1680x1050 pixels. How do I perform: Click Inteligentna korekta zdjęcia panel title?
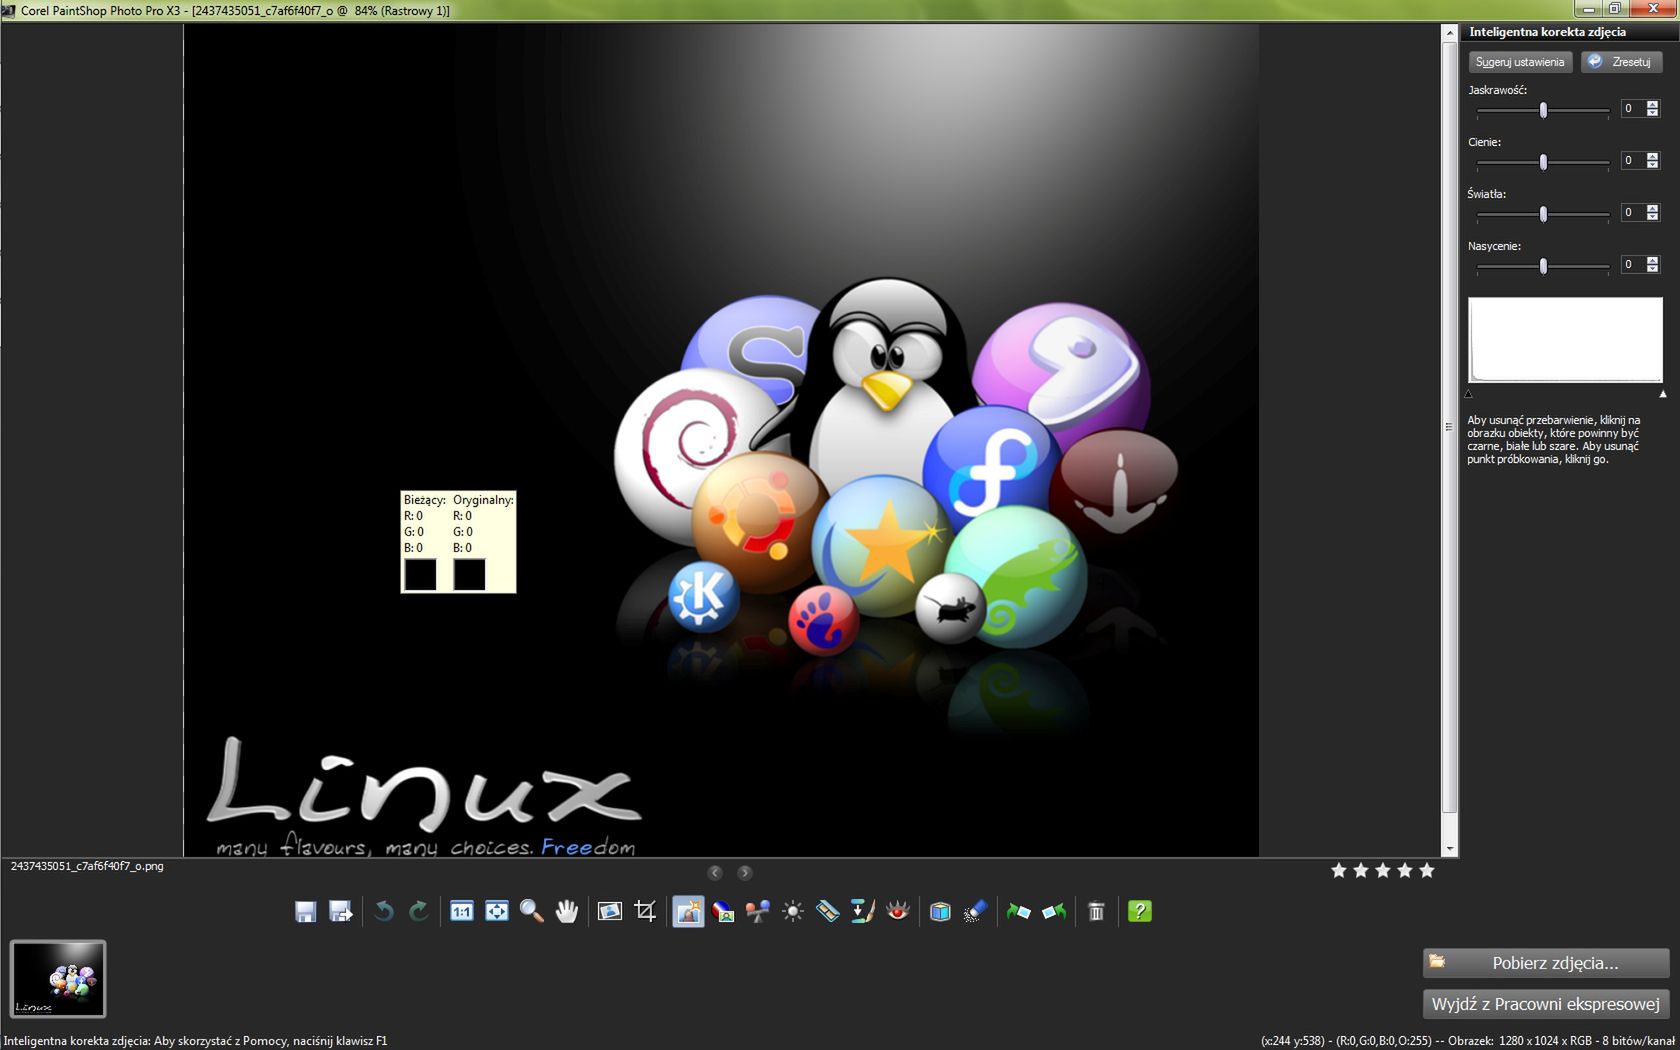pyautogui.click(x=1547, y=32)
